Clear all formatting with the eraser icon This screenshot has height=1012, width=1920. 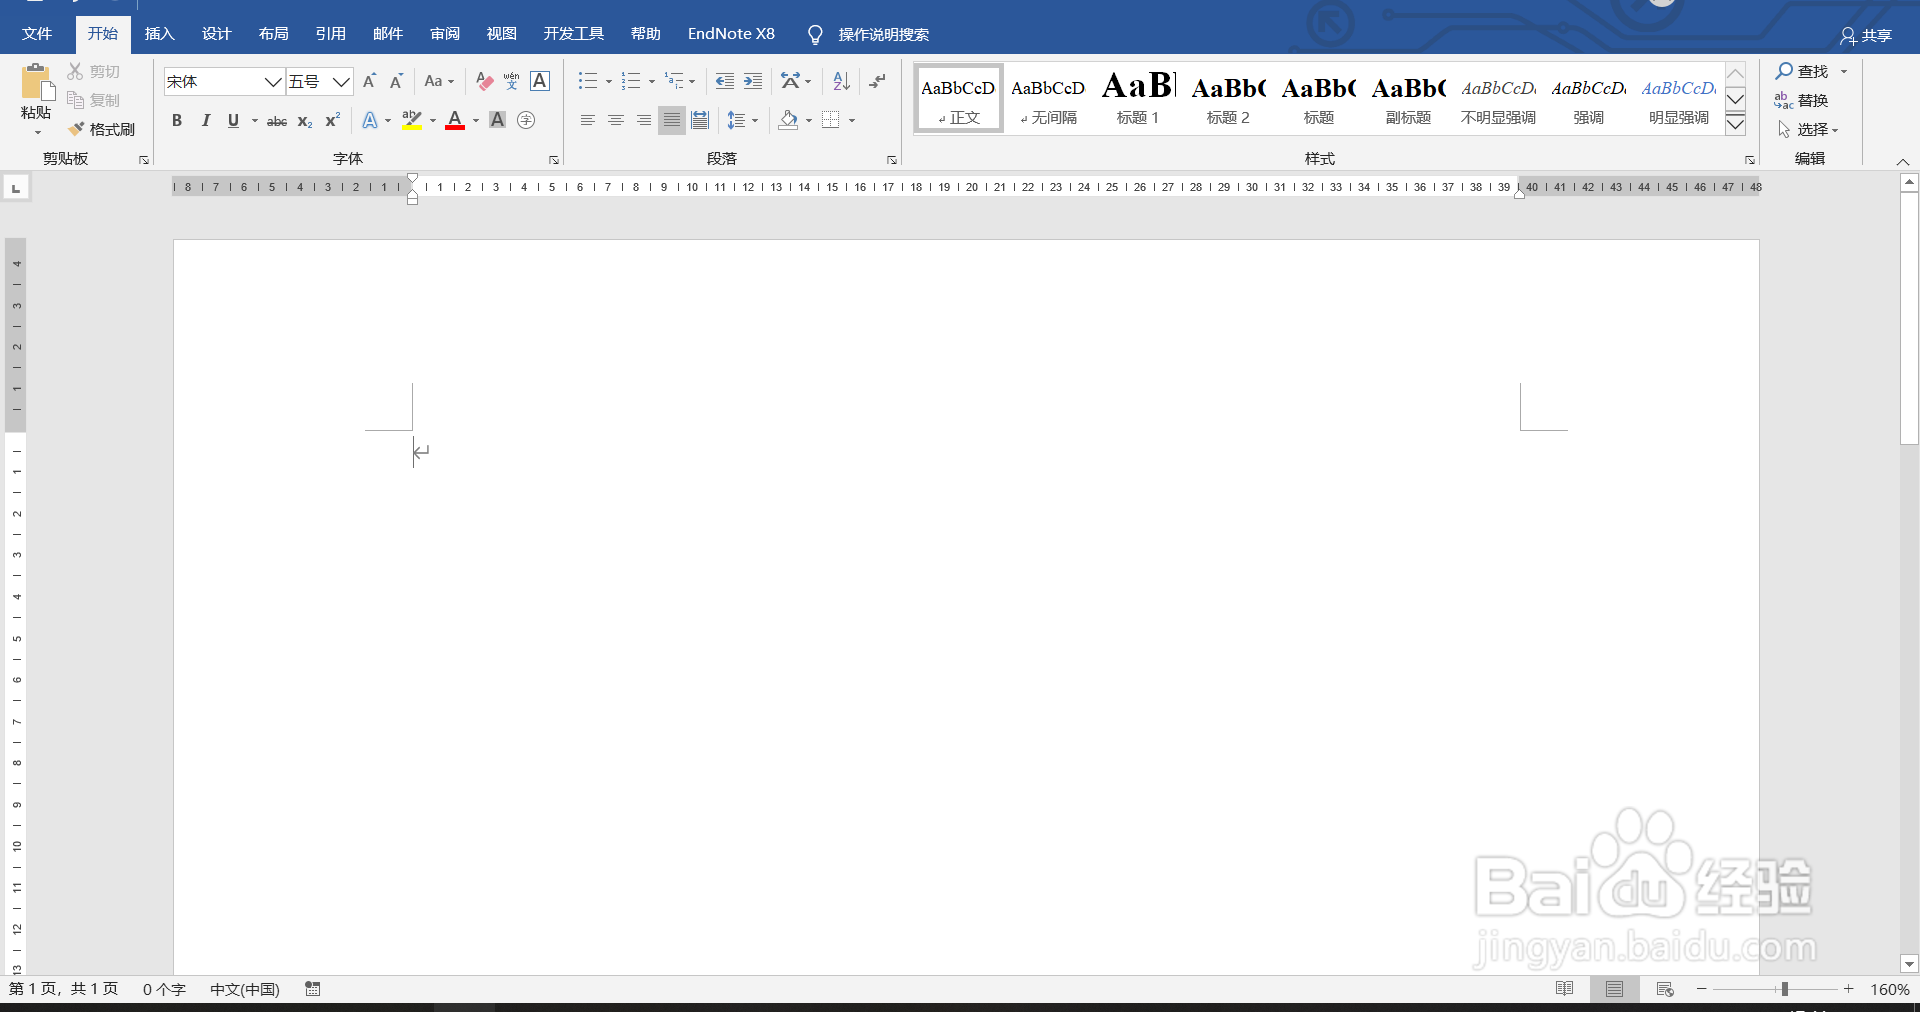point(485,81)
